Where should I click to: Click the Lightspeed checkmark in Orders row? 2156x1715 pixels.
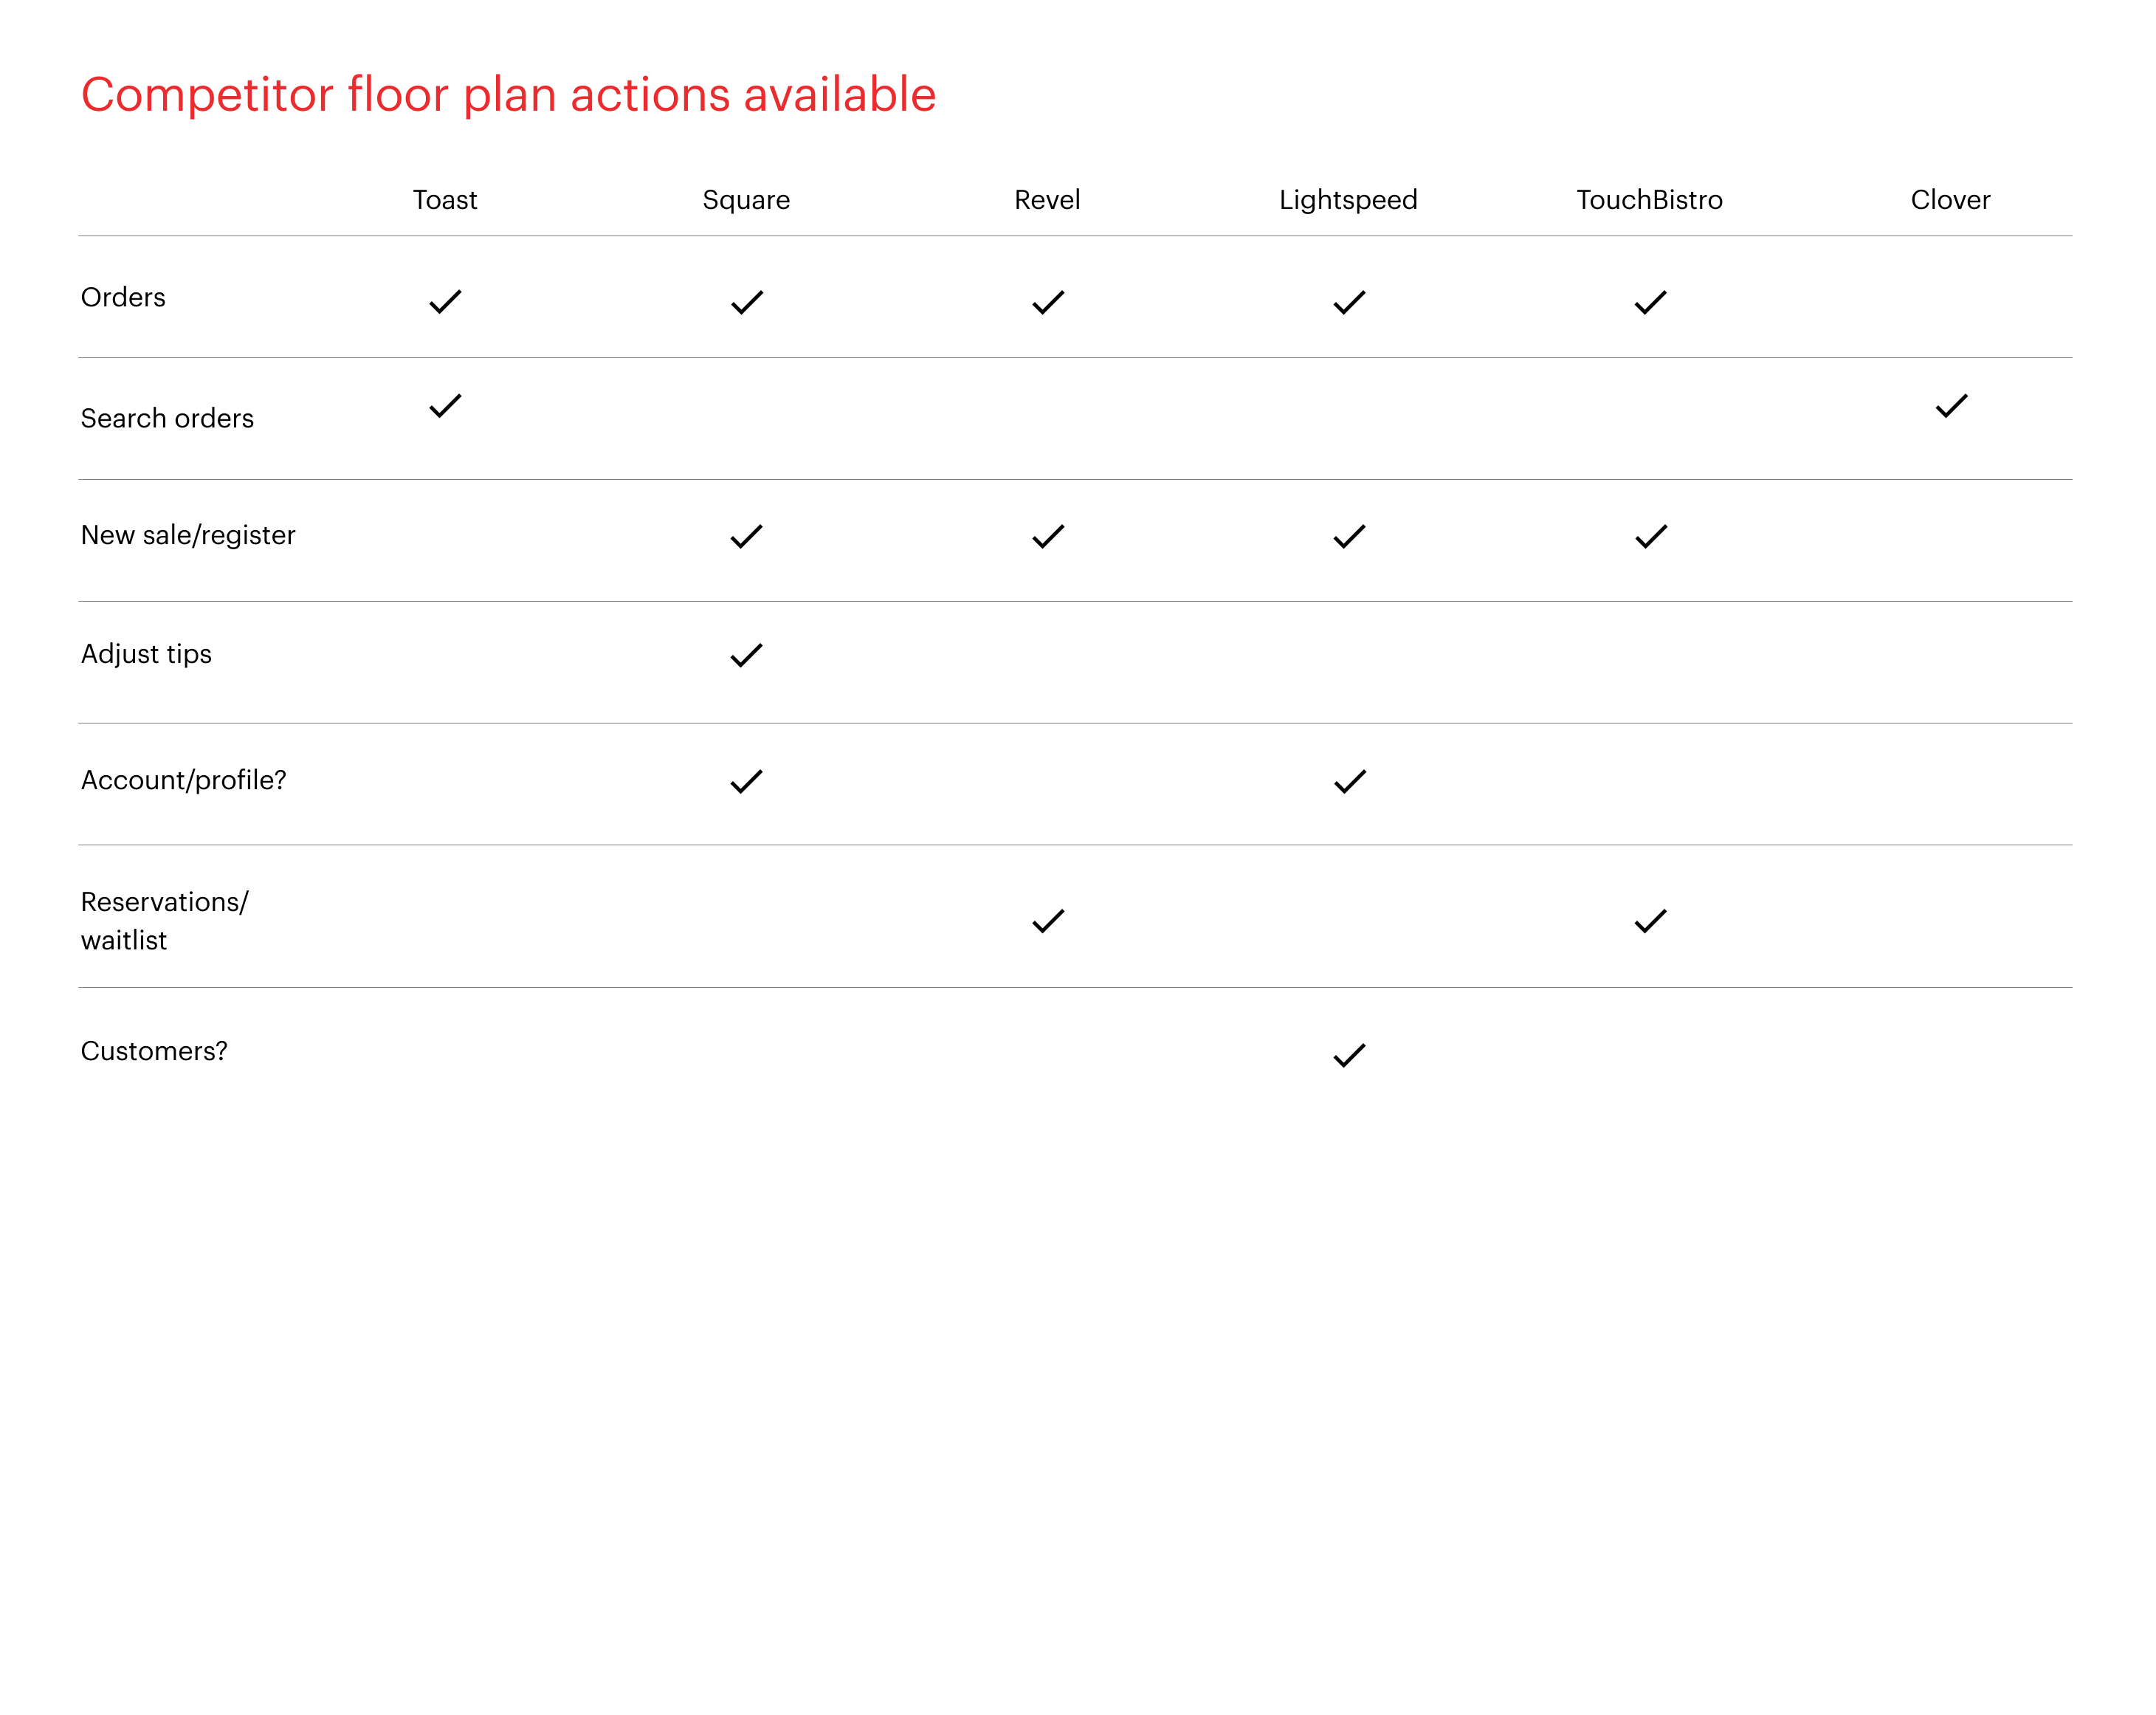pos(1349,302)
